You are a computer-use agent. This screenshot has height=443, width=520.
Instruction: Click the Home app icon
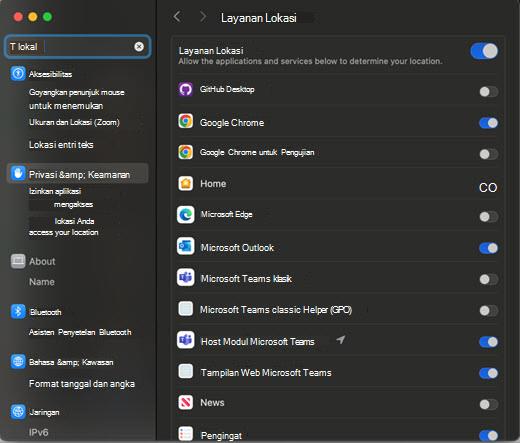[186, 183]
